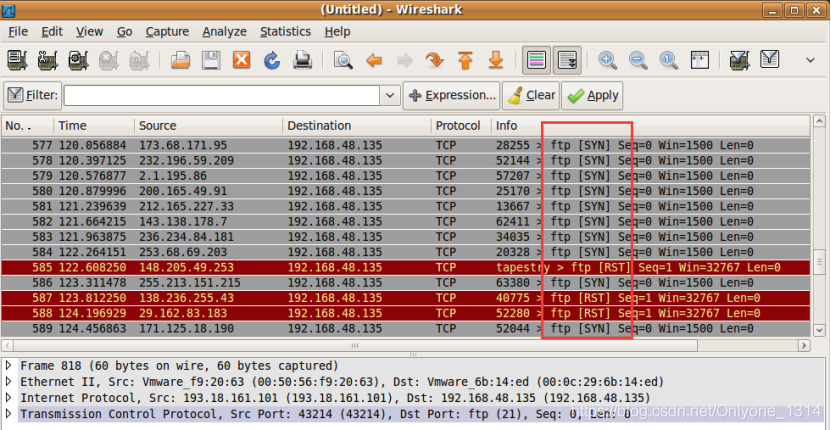Open the Capture menu
The width and height of the screenshot is (831, 430).
[167, 32]
